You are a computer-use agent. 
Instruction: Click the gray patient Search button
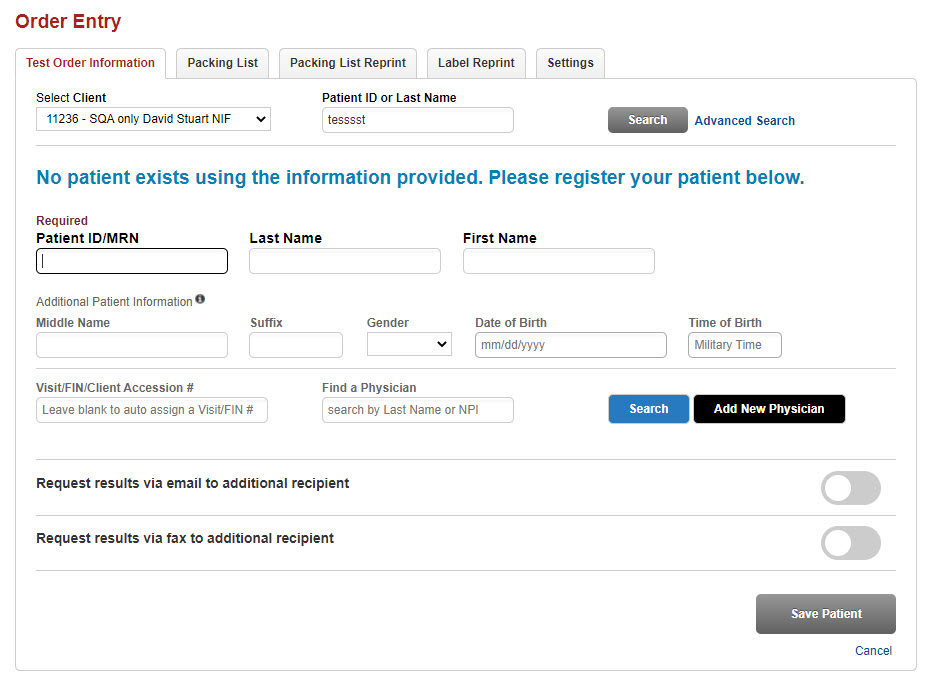coord(647,120)
